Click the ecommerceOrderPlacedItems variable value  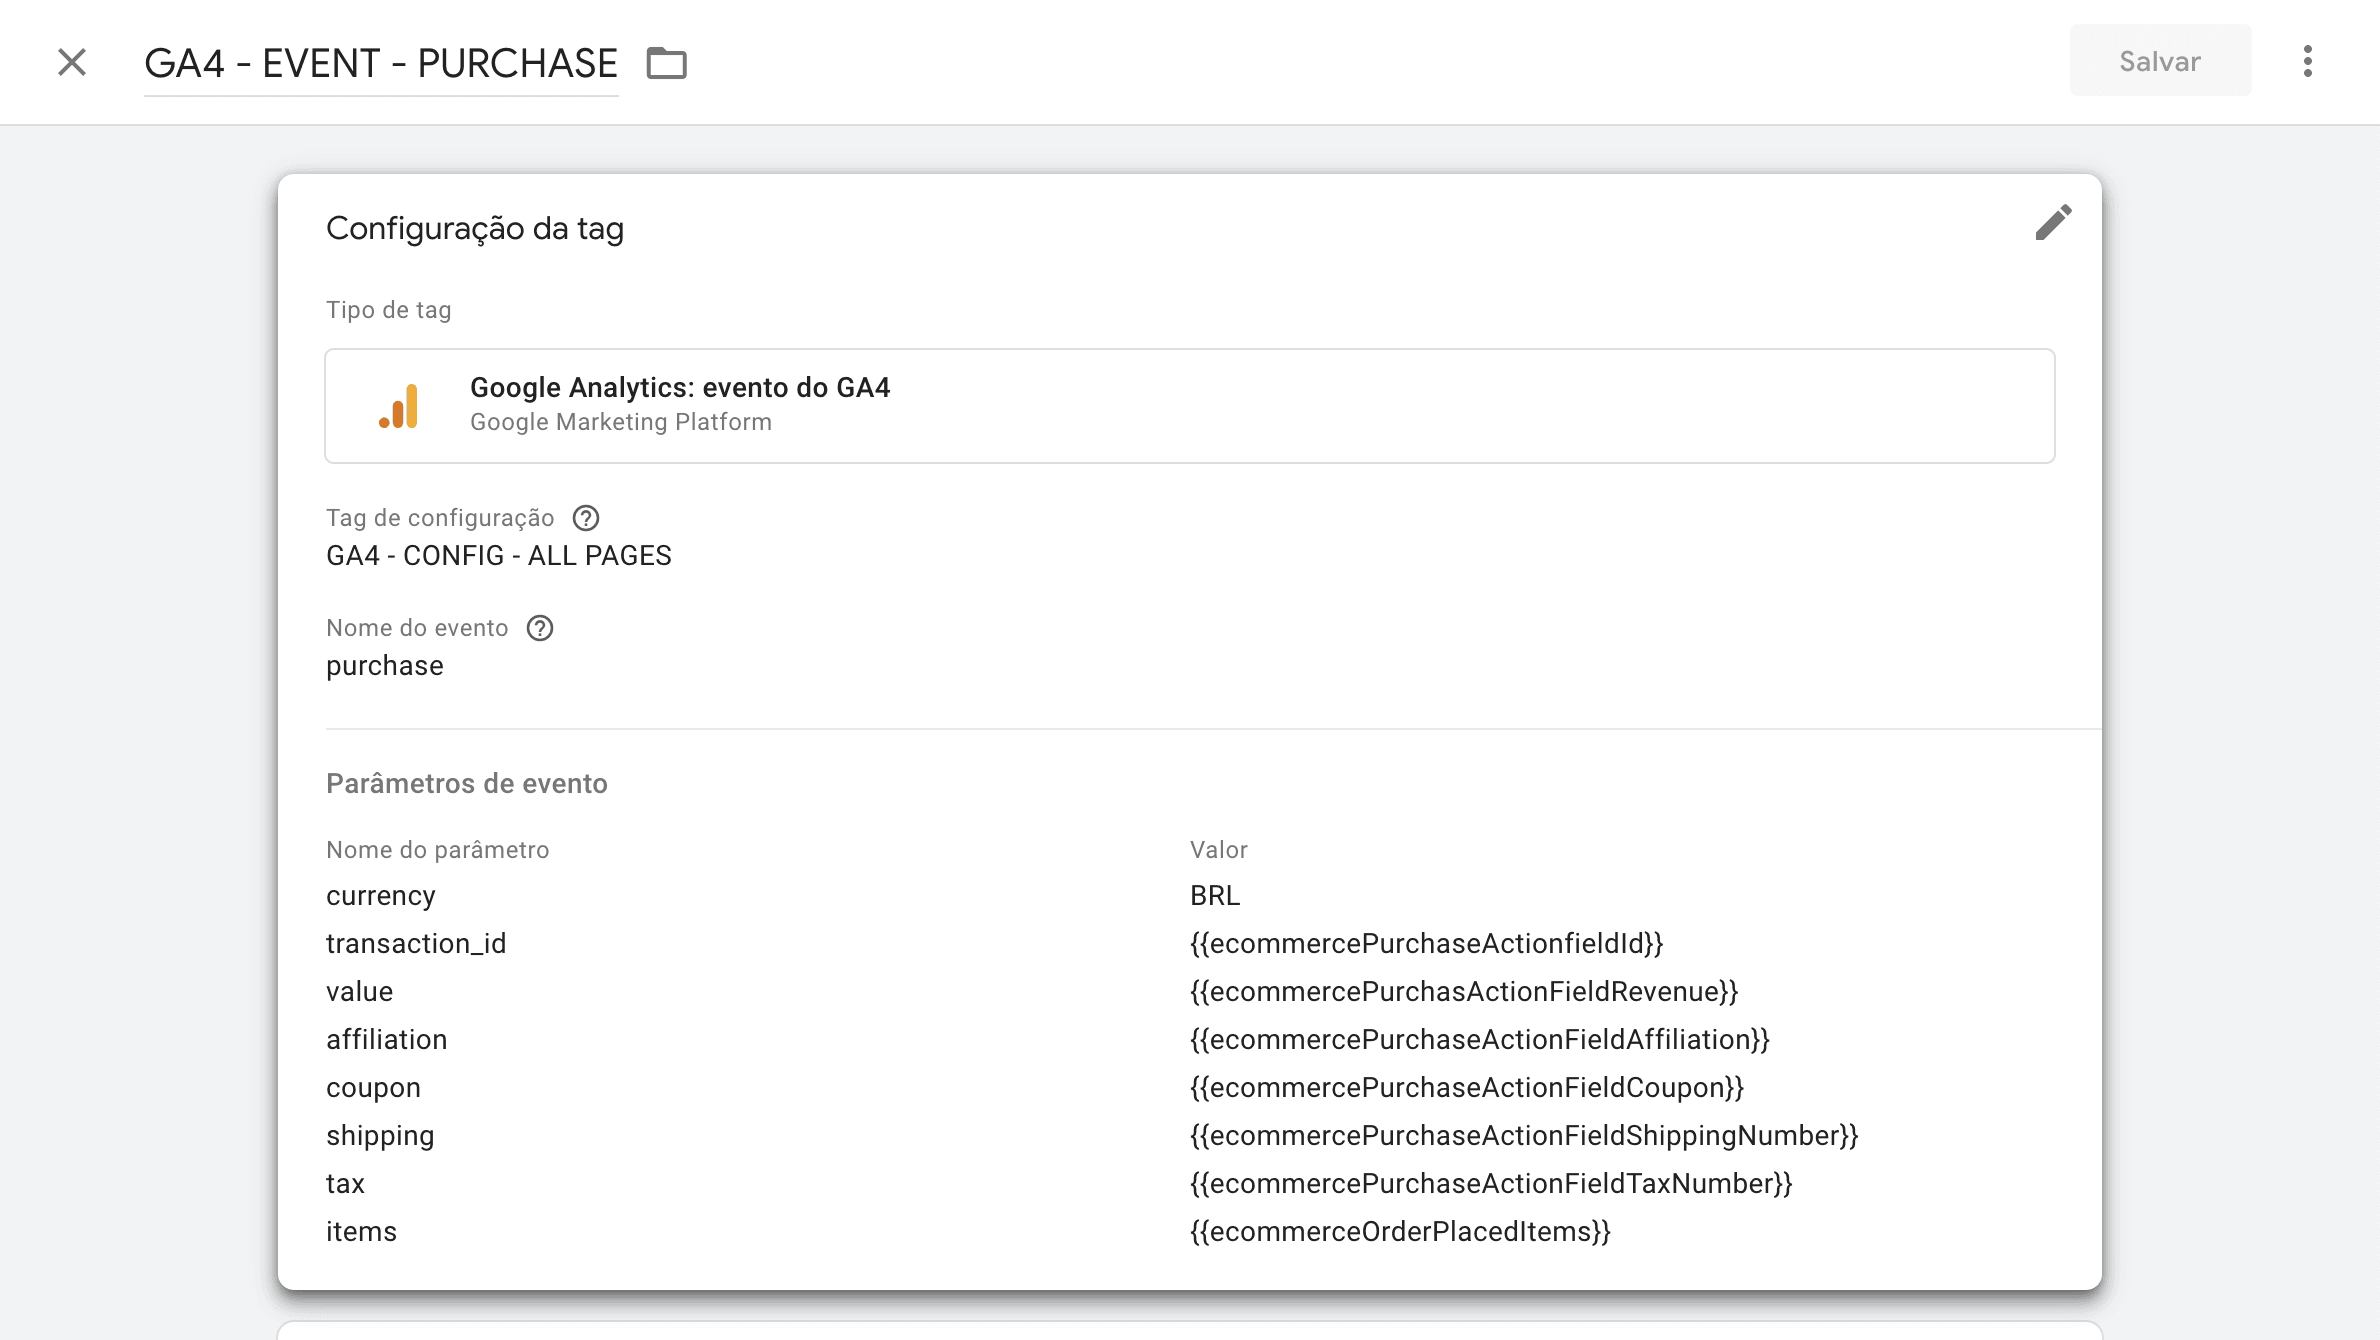1399,1232
